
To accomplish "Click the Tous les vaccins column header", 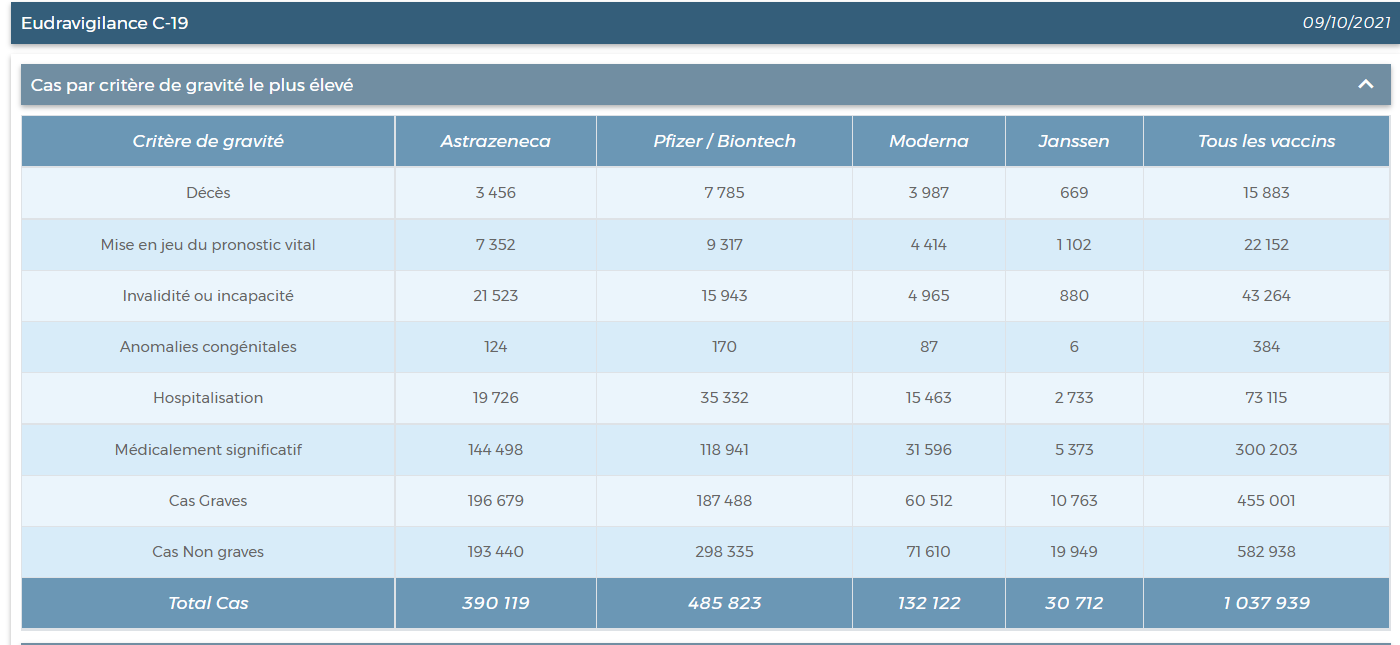I will 1266,141.
